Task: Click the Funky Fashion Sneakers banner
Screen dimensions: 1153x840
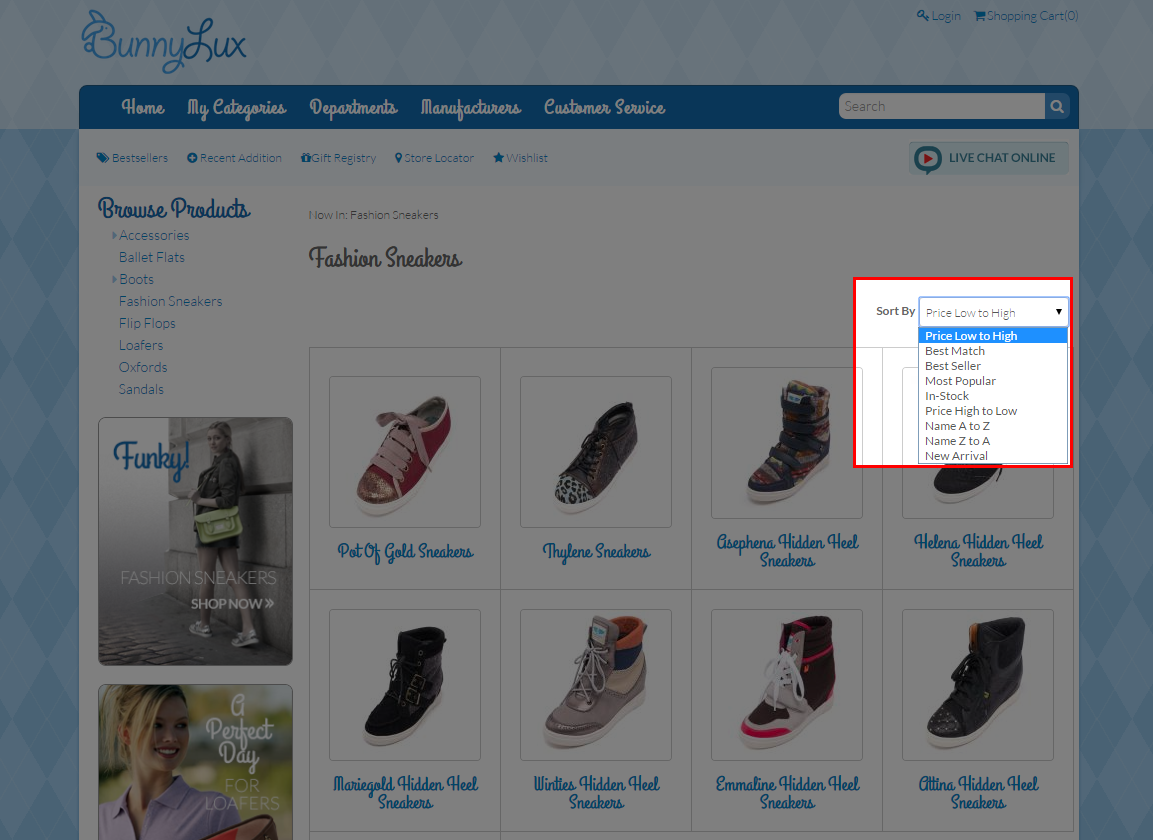Action: pyautogui.click(x=196, y=541)
